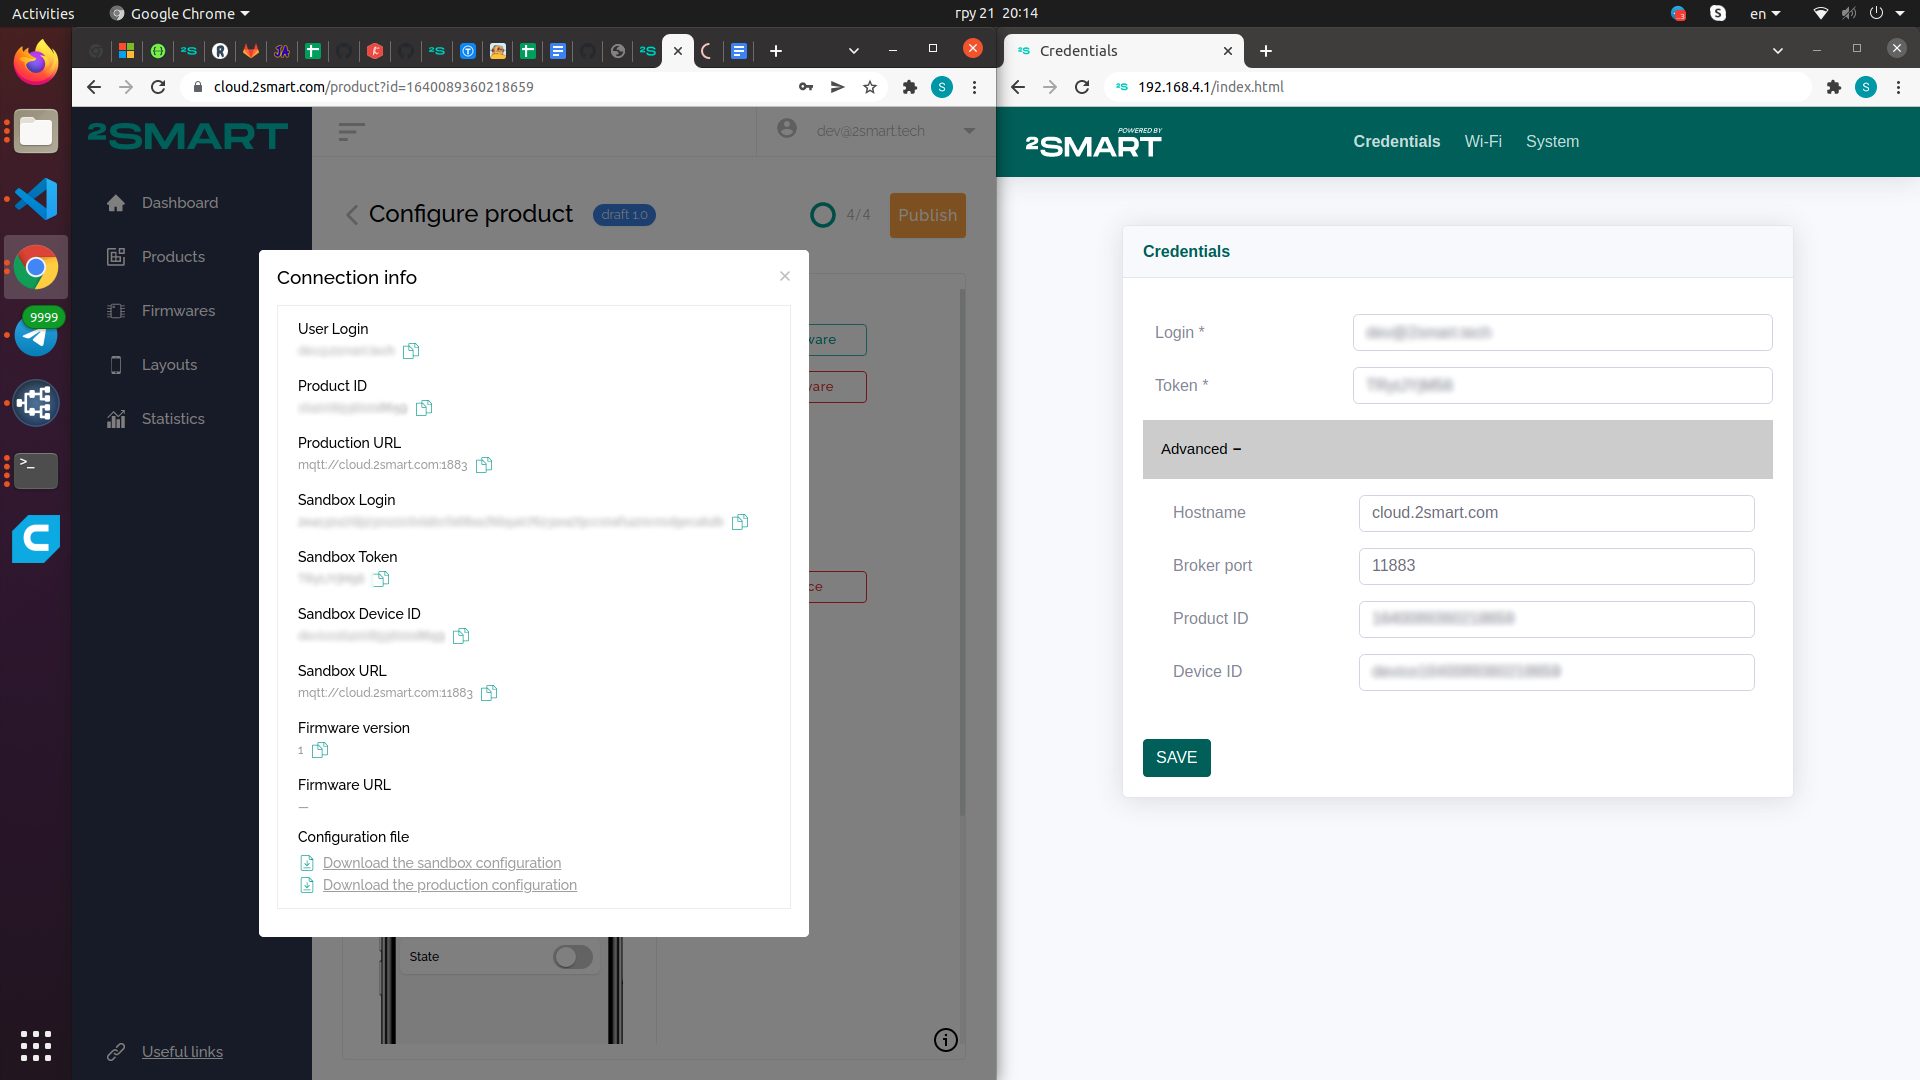Copy the Product ID value
1920x1080 pixels.
(424, 408)
